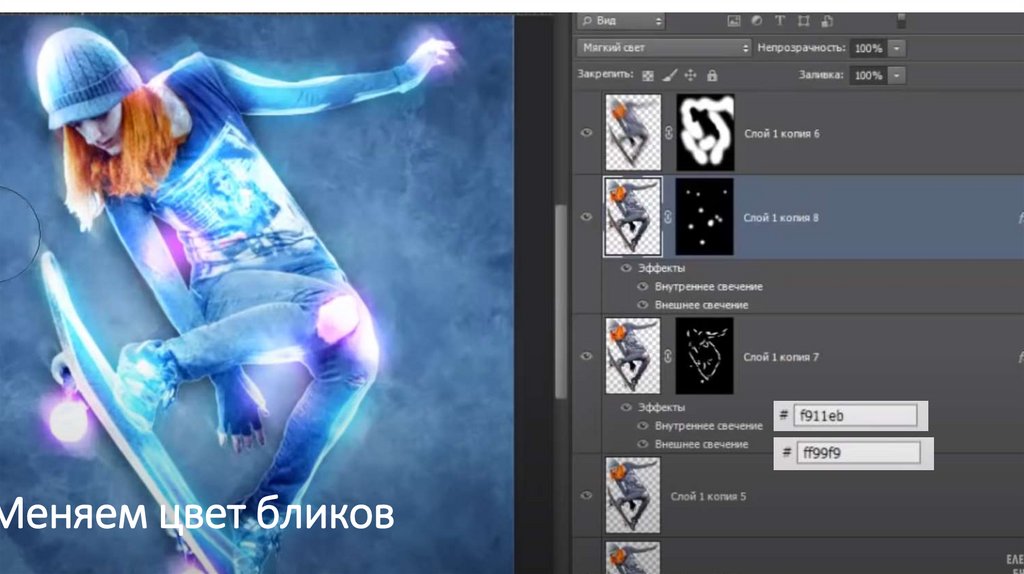Lock transparent pixels icon
Viewport: 1024px width, 574px height.
(x=647, y=76)
